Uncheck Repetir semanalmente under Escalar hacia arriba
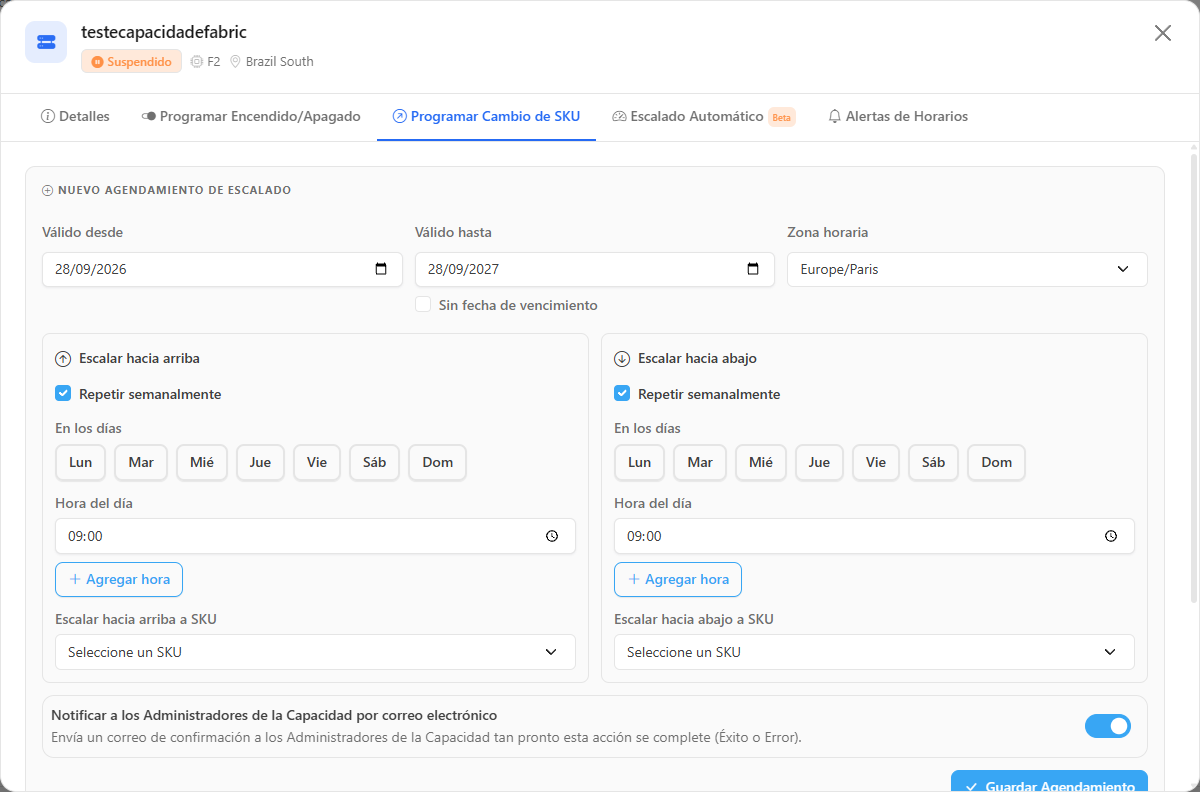This screenshot has height=792, width=1200. point(63,394)
